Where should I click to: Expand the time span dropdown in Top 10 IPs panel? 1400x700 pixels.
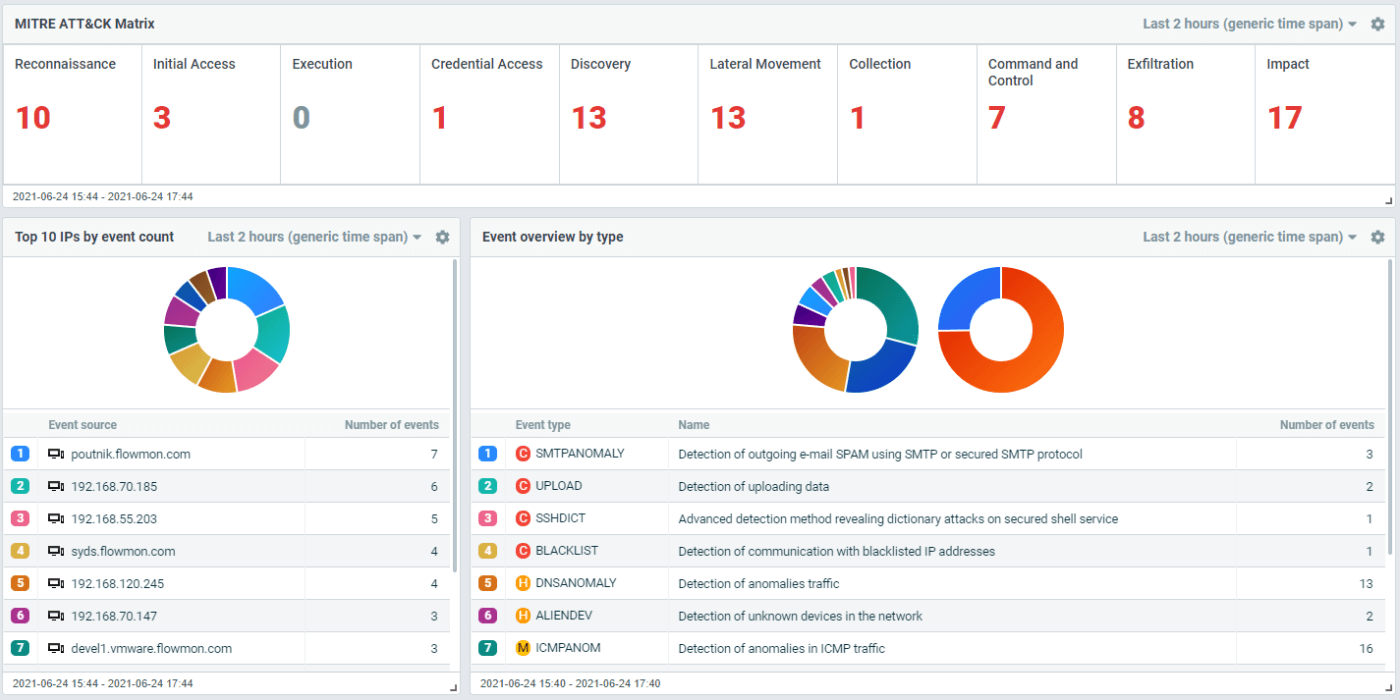[x=310, y=237]
